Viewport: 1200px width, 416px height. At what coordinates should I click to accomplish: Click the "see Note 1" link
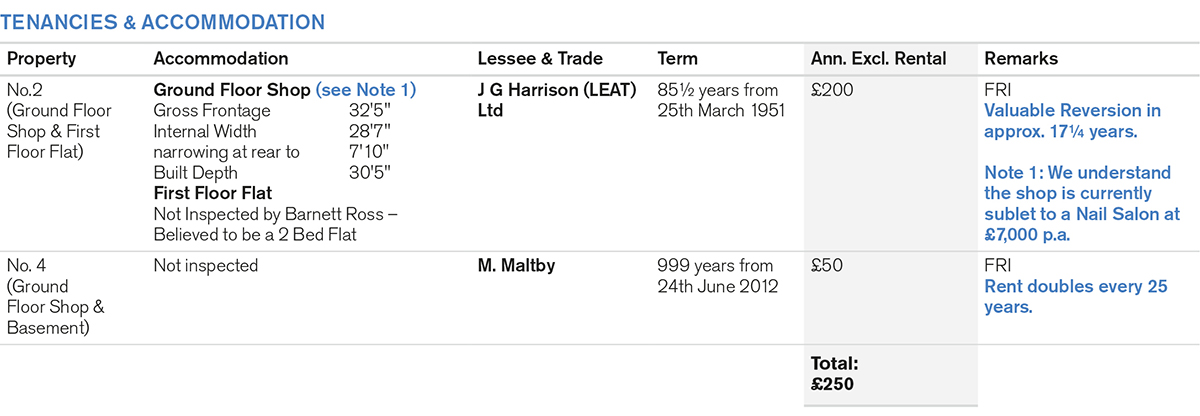pyautogui.click(x=366, y=90)
